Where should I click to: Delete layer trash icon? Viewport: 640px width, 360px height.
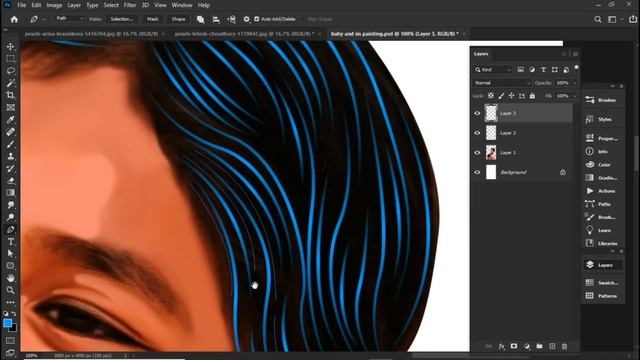[x=564, y=346]
